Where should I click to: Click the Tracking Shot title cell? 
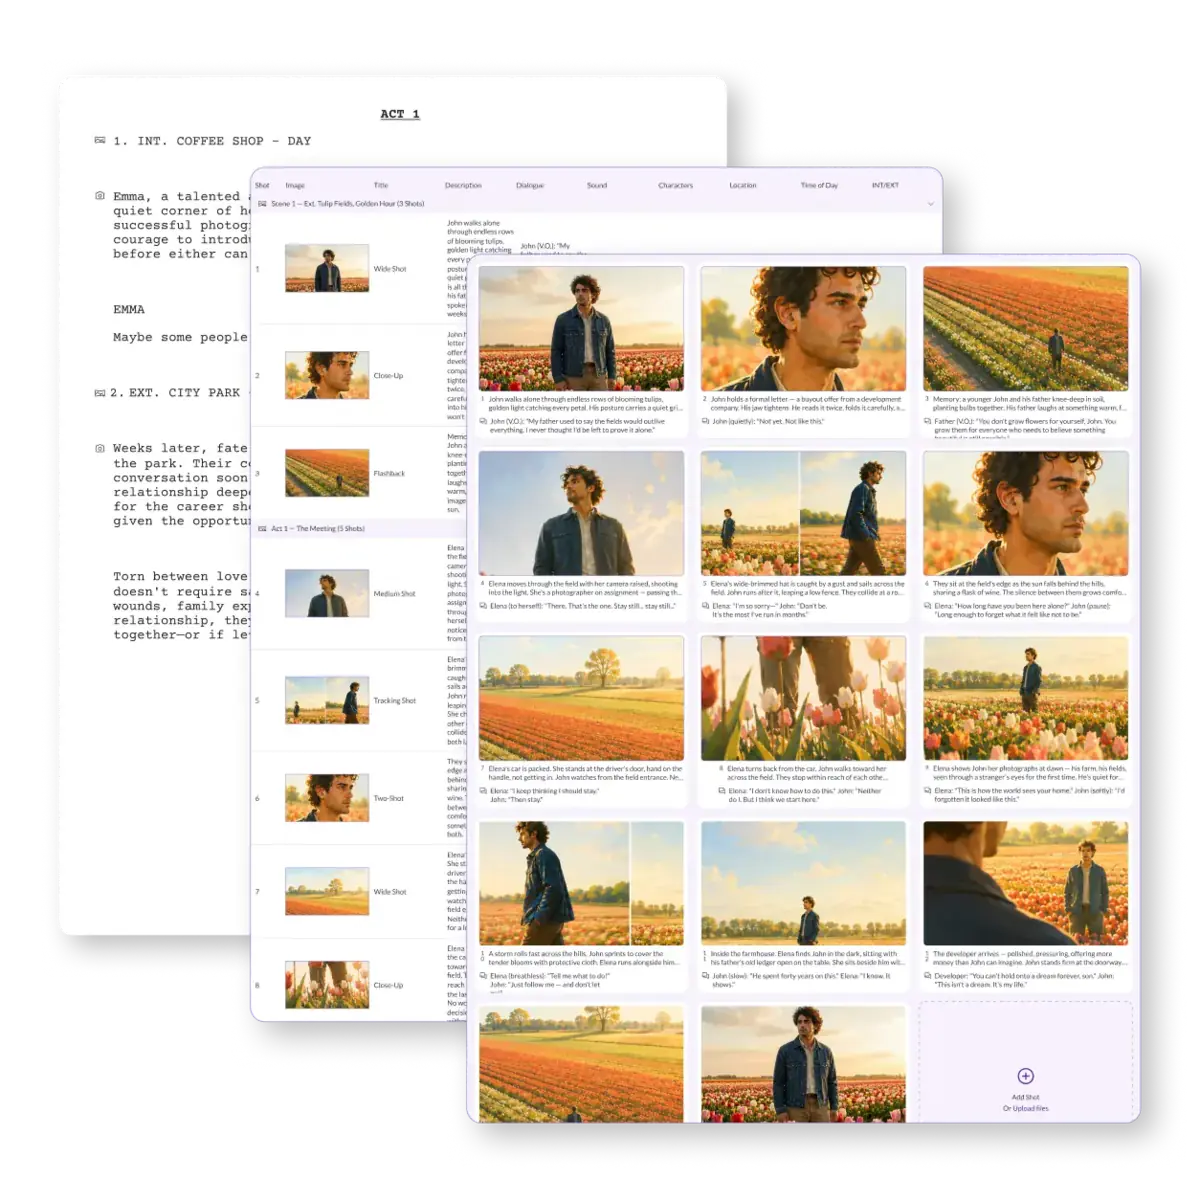tap(395, 701)
